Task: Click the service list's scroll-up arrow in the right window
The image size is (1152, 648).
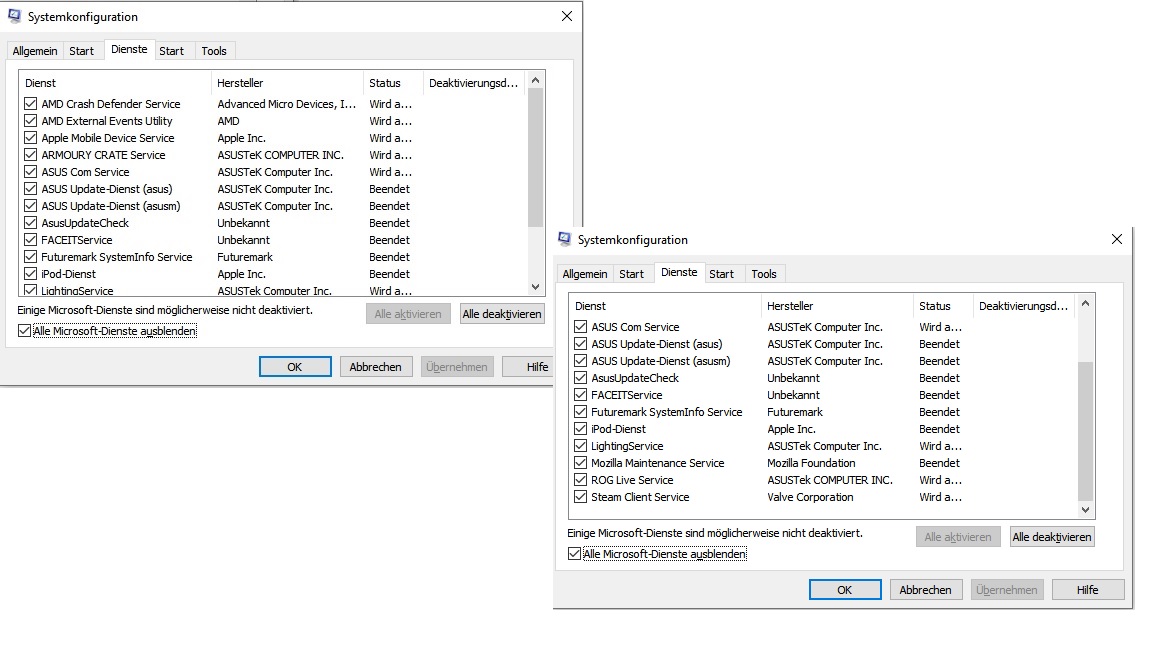Action: coord(1086,303)
